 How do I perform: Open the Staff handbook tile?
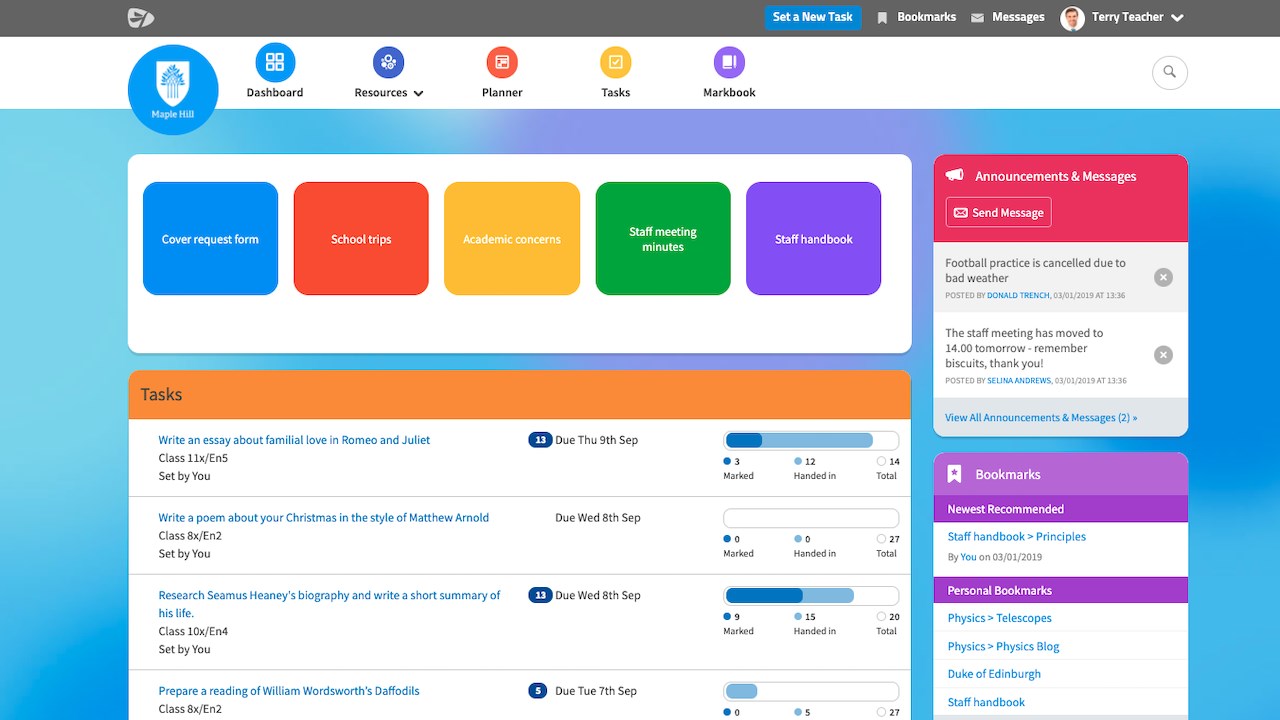coord(814,239)
